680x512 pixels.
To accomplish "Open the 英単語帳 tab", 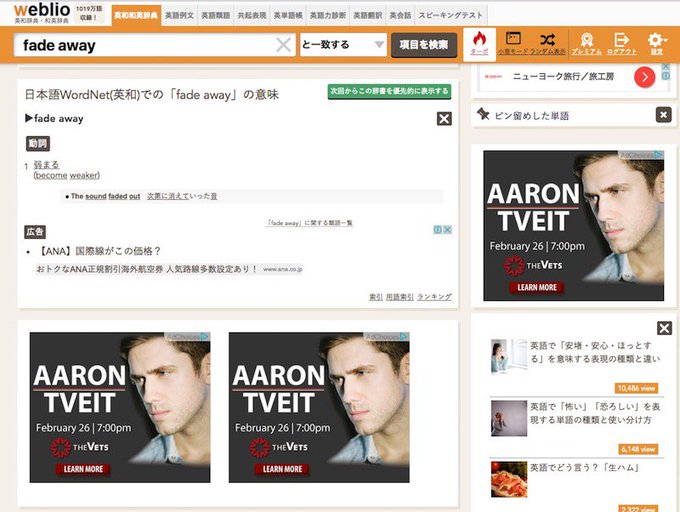I will click(x=288, y=16).
